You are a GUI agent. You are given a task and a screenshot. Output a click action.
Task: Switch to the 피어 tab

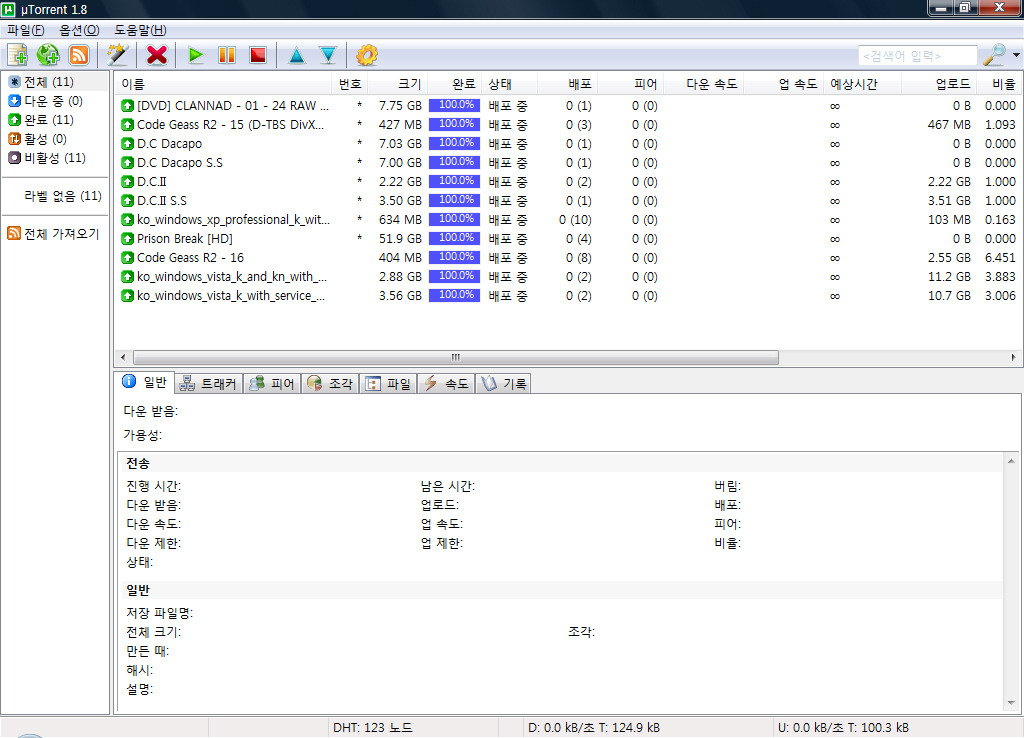pyautogui.click(x=272, y=383)
